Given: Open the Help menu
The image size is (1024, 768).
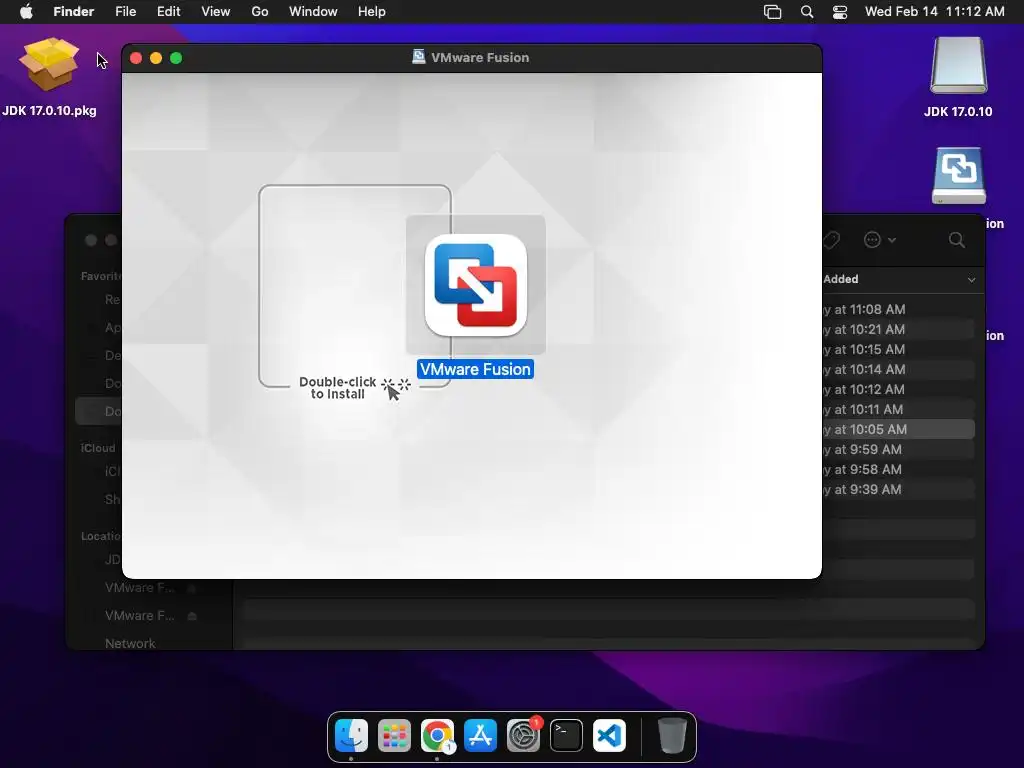Looking at the screenshot, I should click(x=372, y=12).
